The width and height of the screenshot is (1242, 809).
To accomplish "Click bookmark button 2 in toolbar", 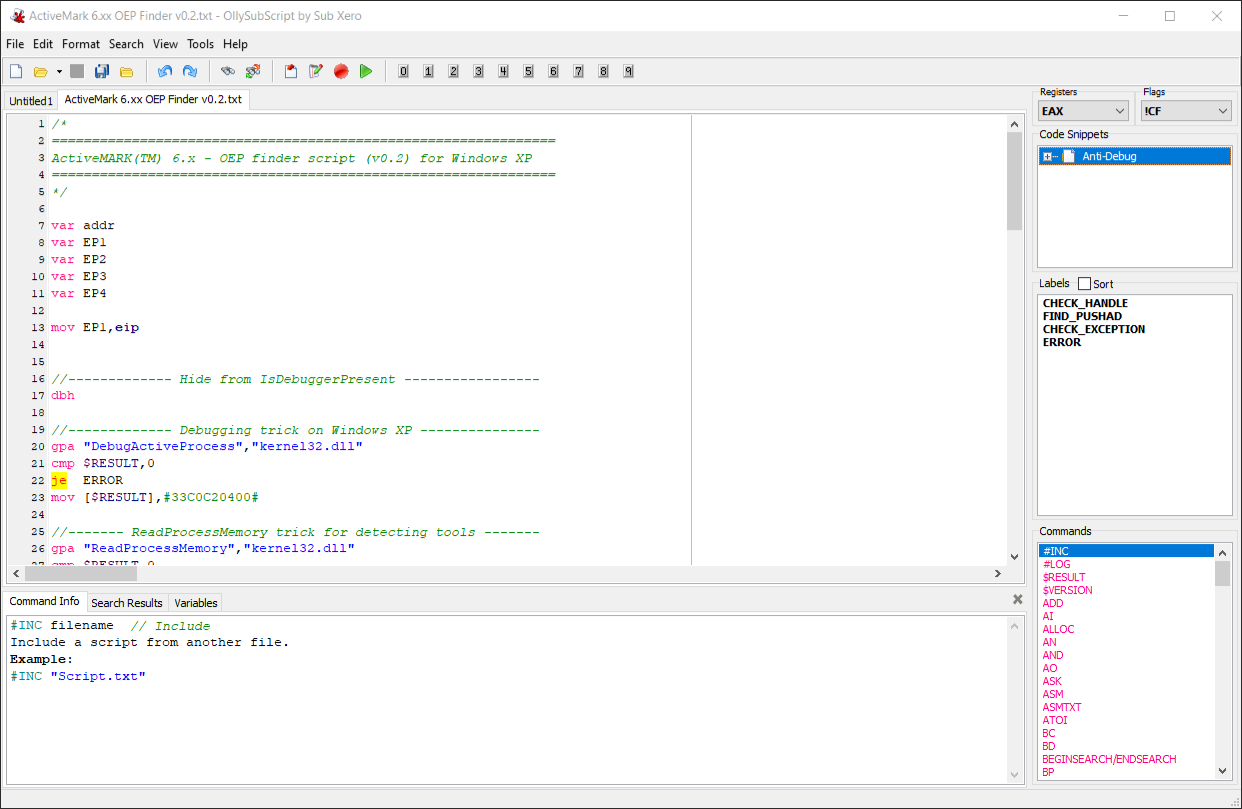I will [454, 71].
